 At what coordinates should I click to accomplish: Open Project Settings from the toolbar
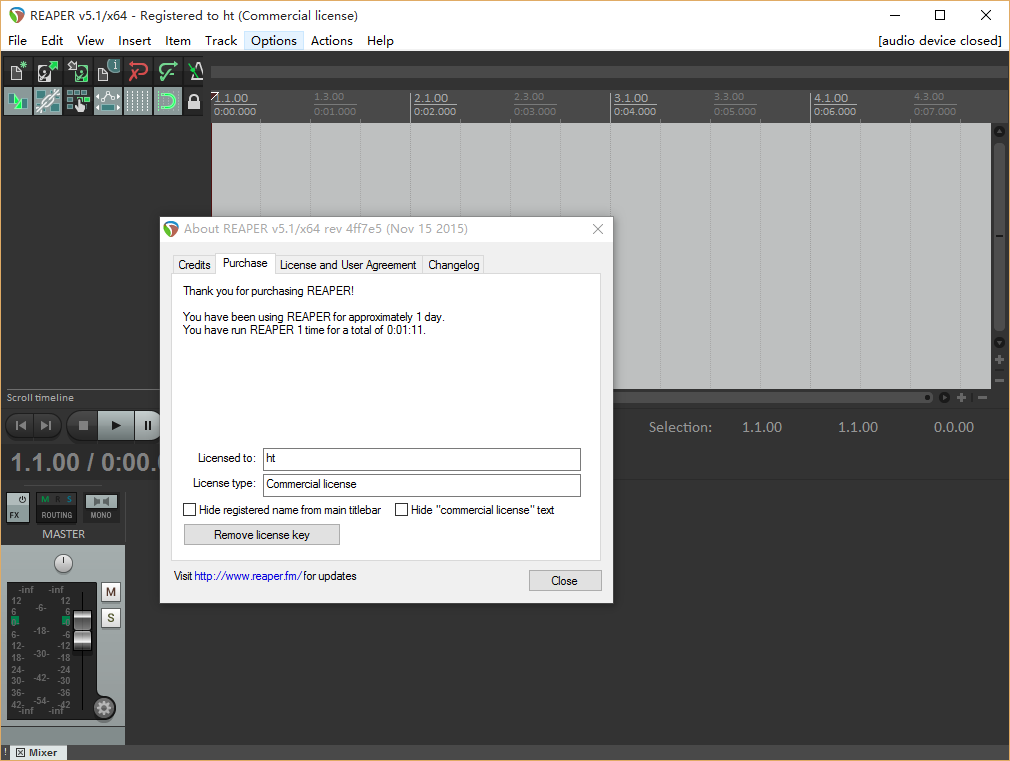pos(108,71)
